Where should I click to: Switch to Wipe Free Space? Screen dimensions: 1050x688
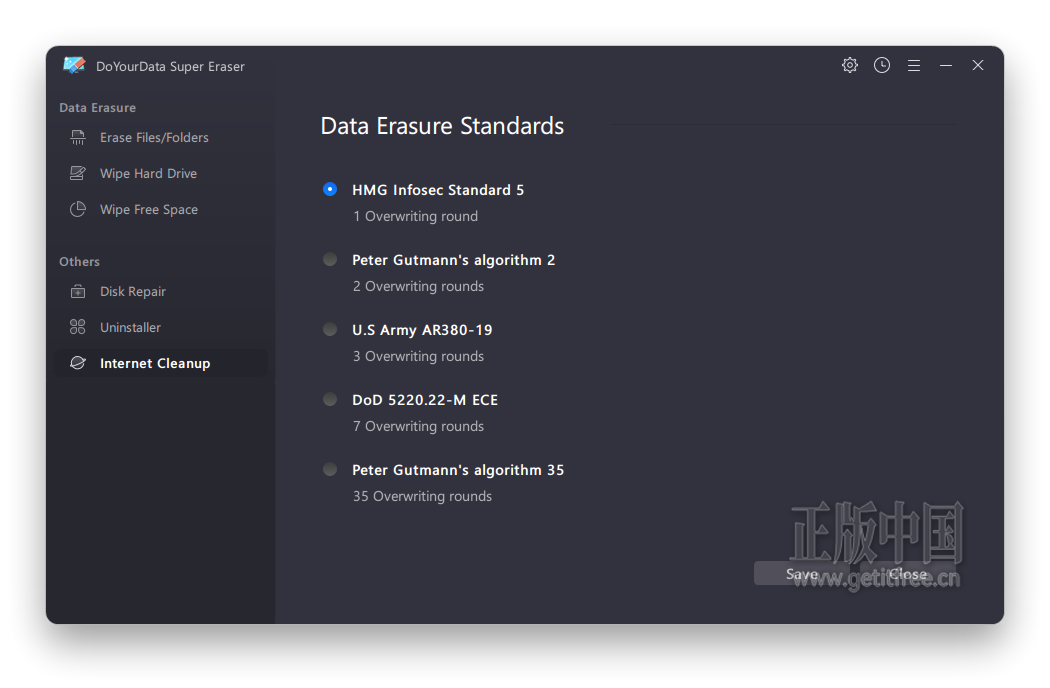pyautogui.click(x=161, y=210)
